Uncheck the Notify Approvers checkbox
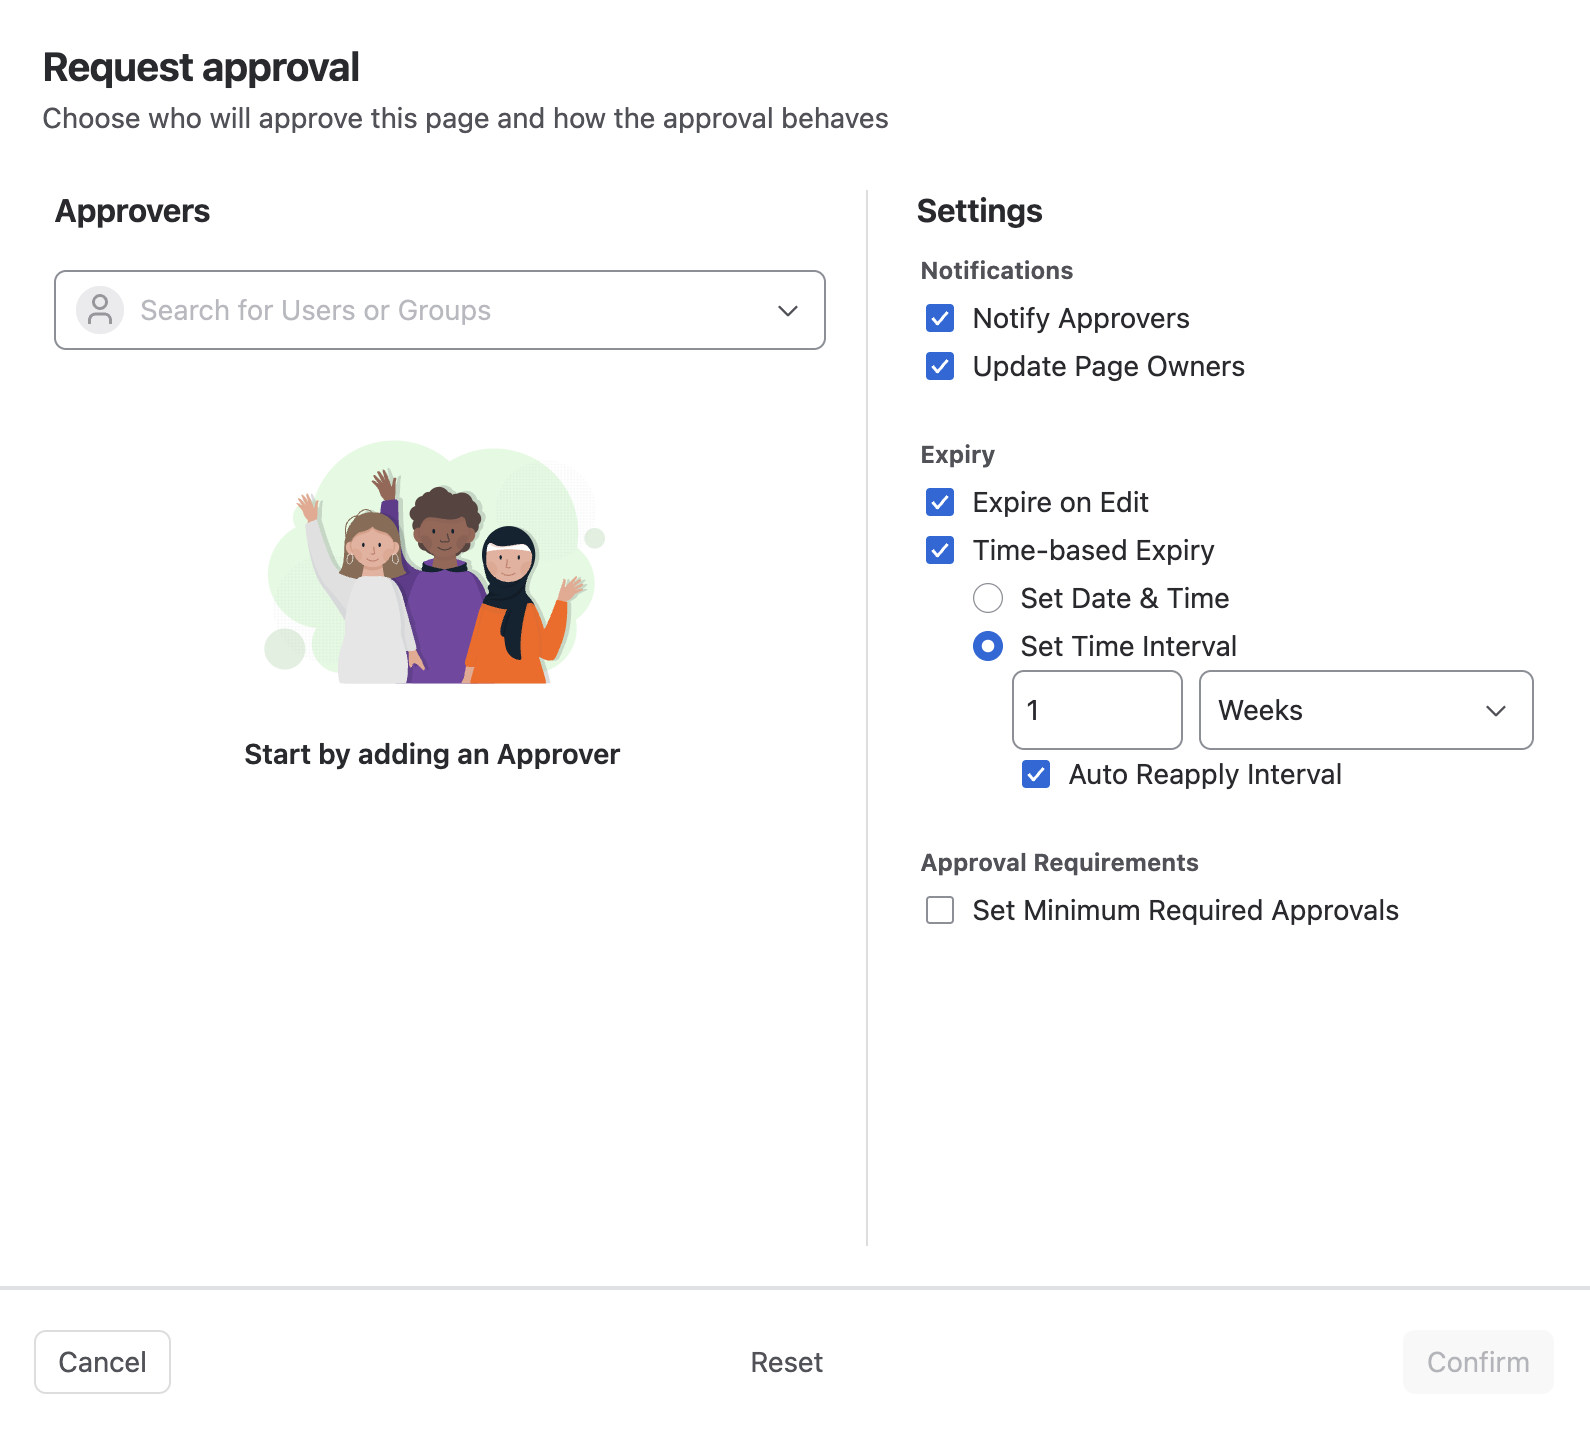The height and width of the screenshot is (1430, 1590). (940, 318)
